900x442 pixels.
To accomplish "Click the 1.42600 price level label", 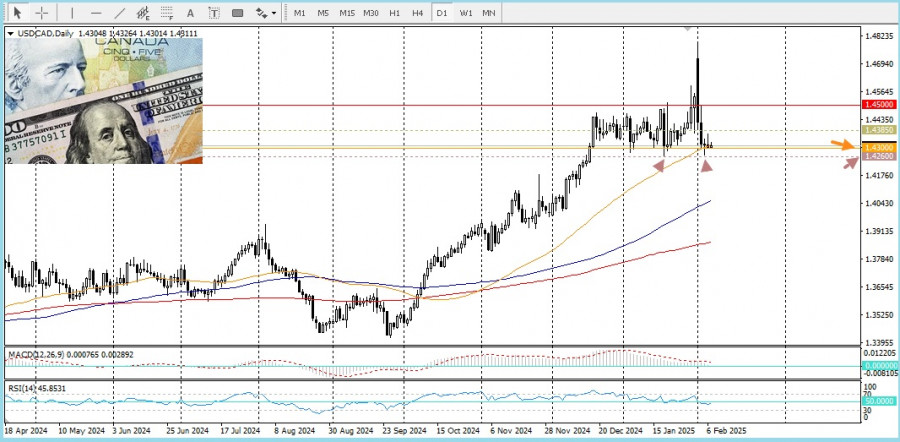I will [x=879, y=156].
